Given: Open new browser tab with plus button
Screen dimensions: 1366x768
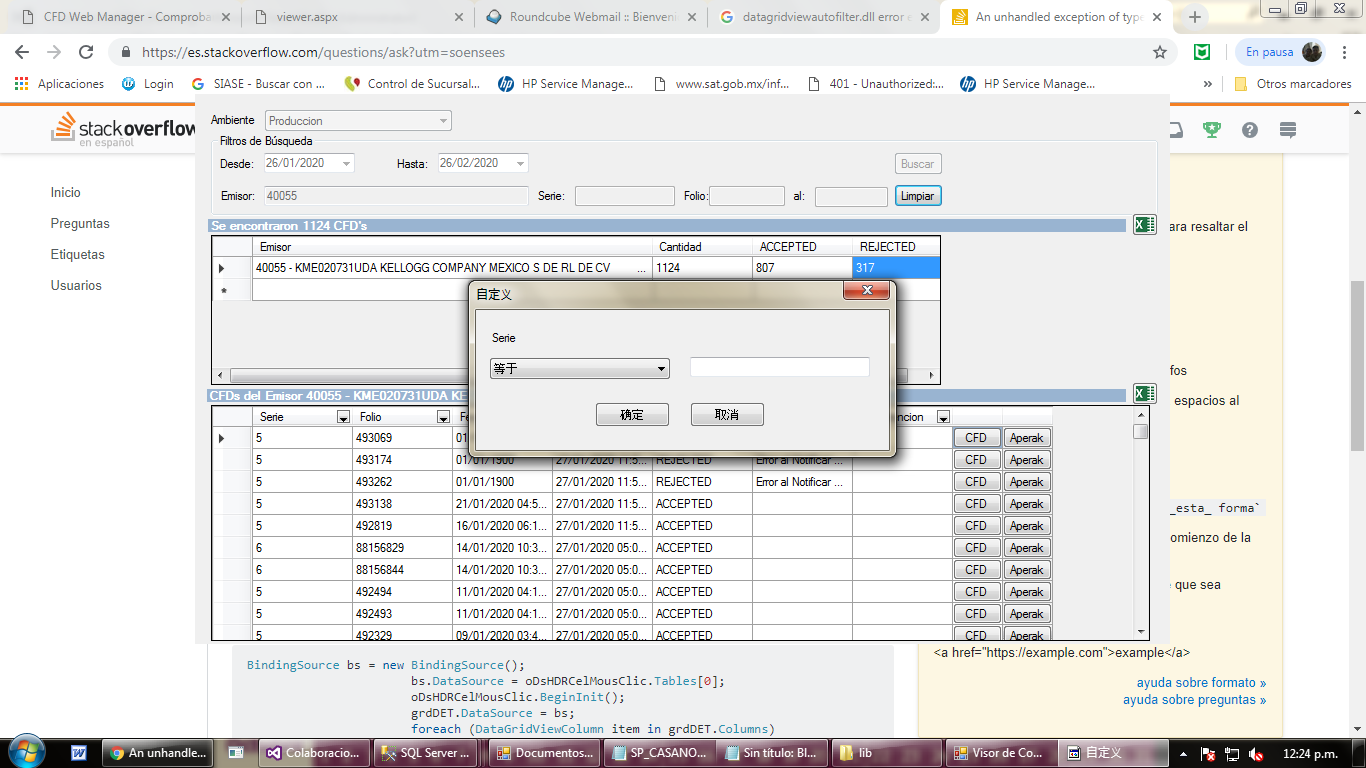Looking at the screenshot, I should coord(1194,17).
